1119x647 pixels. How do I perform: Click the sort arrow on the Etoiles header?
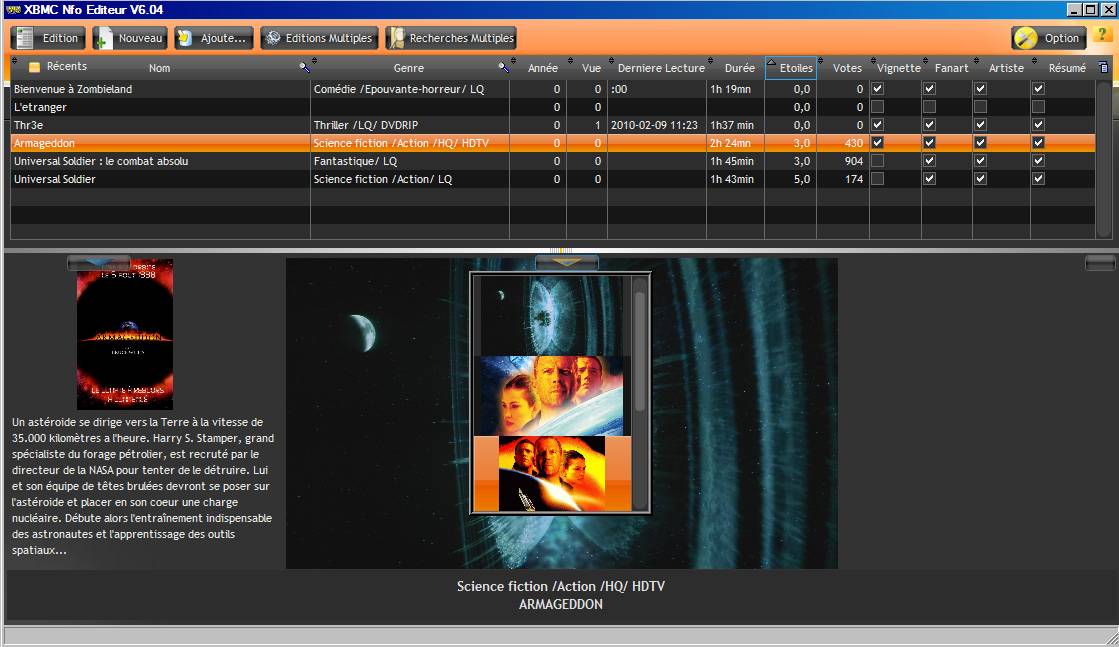click(771, 63)
